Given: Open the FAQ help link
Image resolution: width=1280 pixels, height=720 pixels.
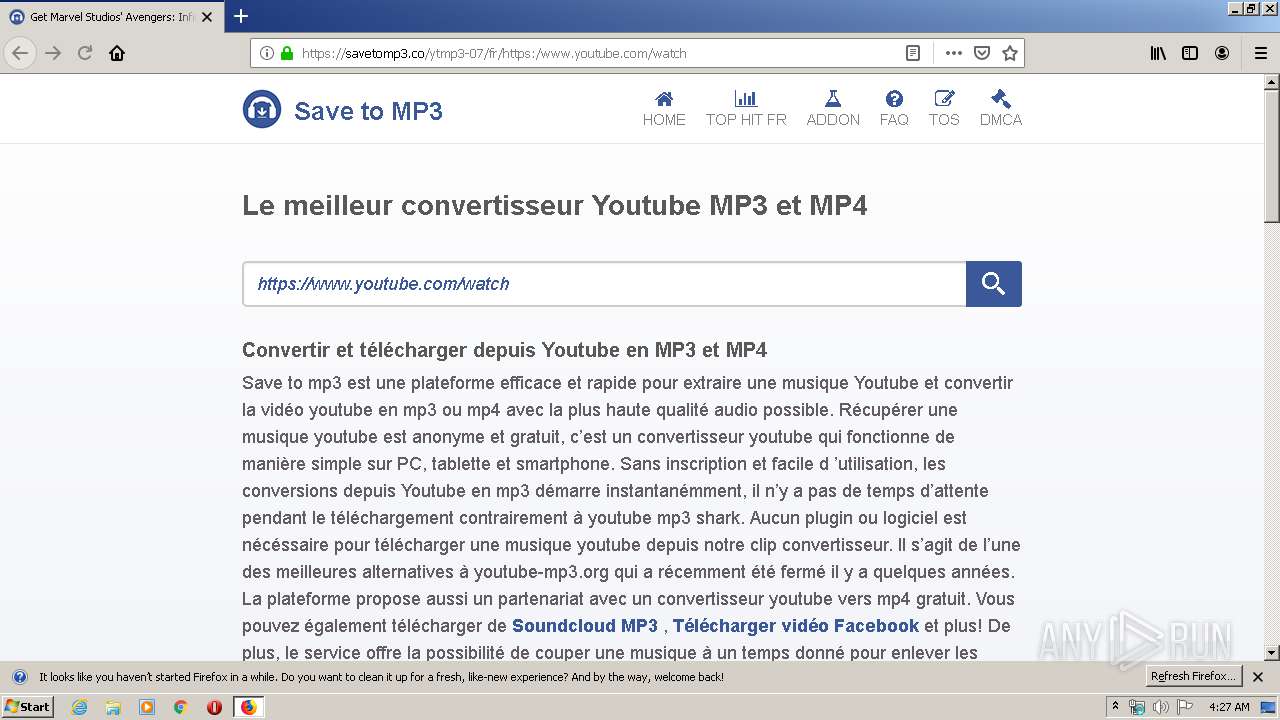Looking at the screenshot, I should [x=894, y=109].
